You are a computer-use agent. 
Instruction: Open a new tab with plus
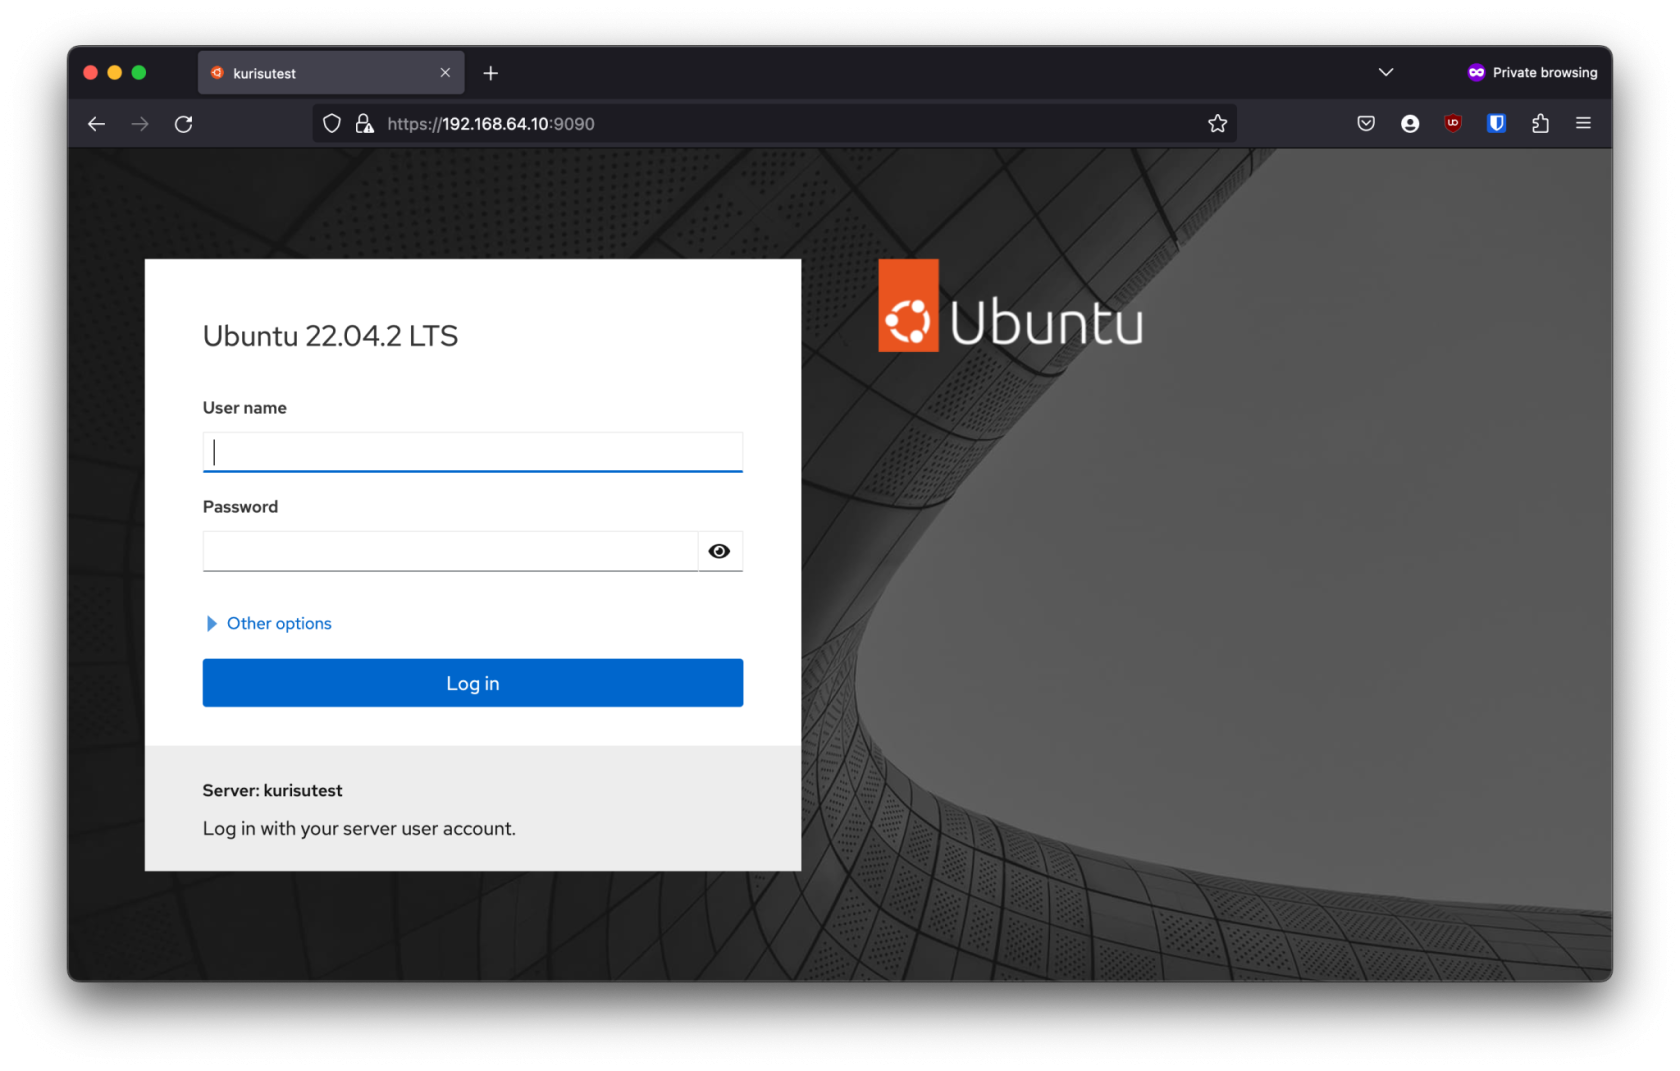point(490,73)
